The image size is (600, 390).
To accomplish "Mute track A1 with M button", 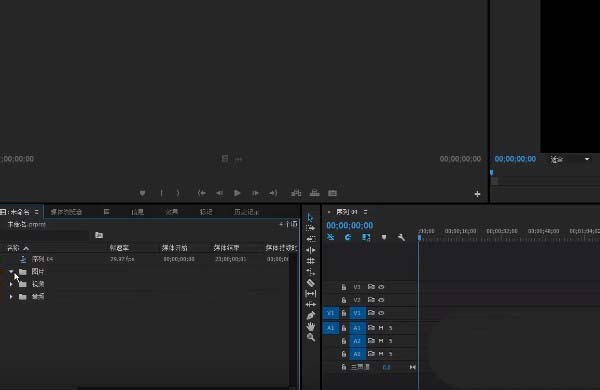I will point(381,328).
